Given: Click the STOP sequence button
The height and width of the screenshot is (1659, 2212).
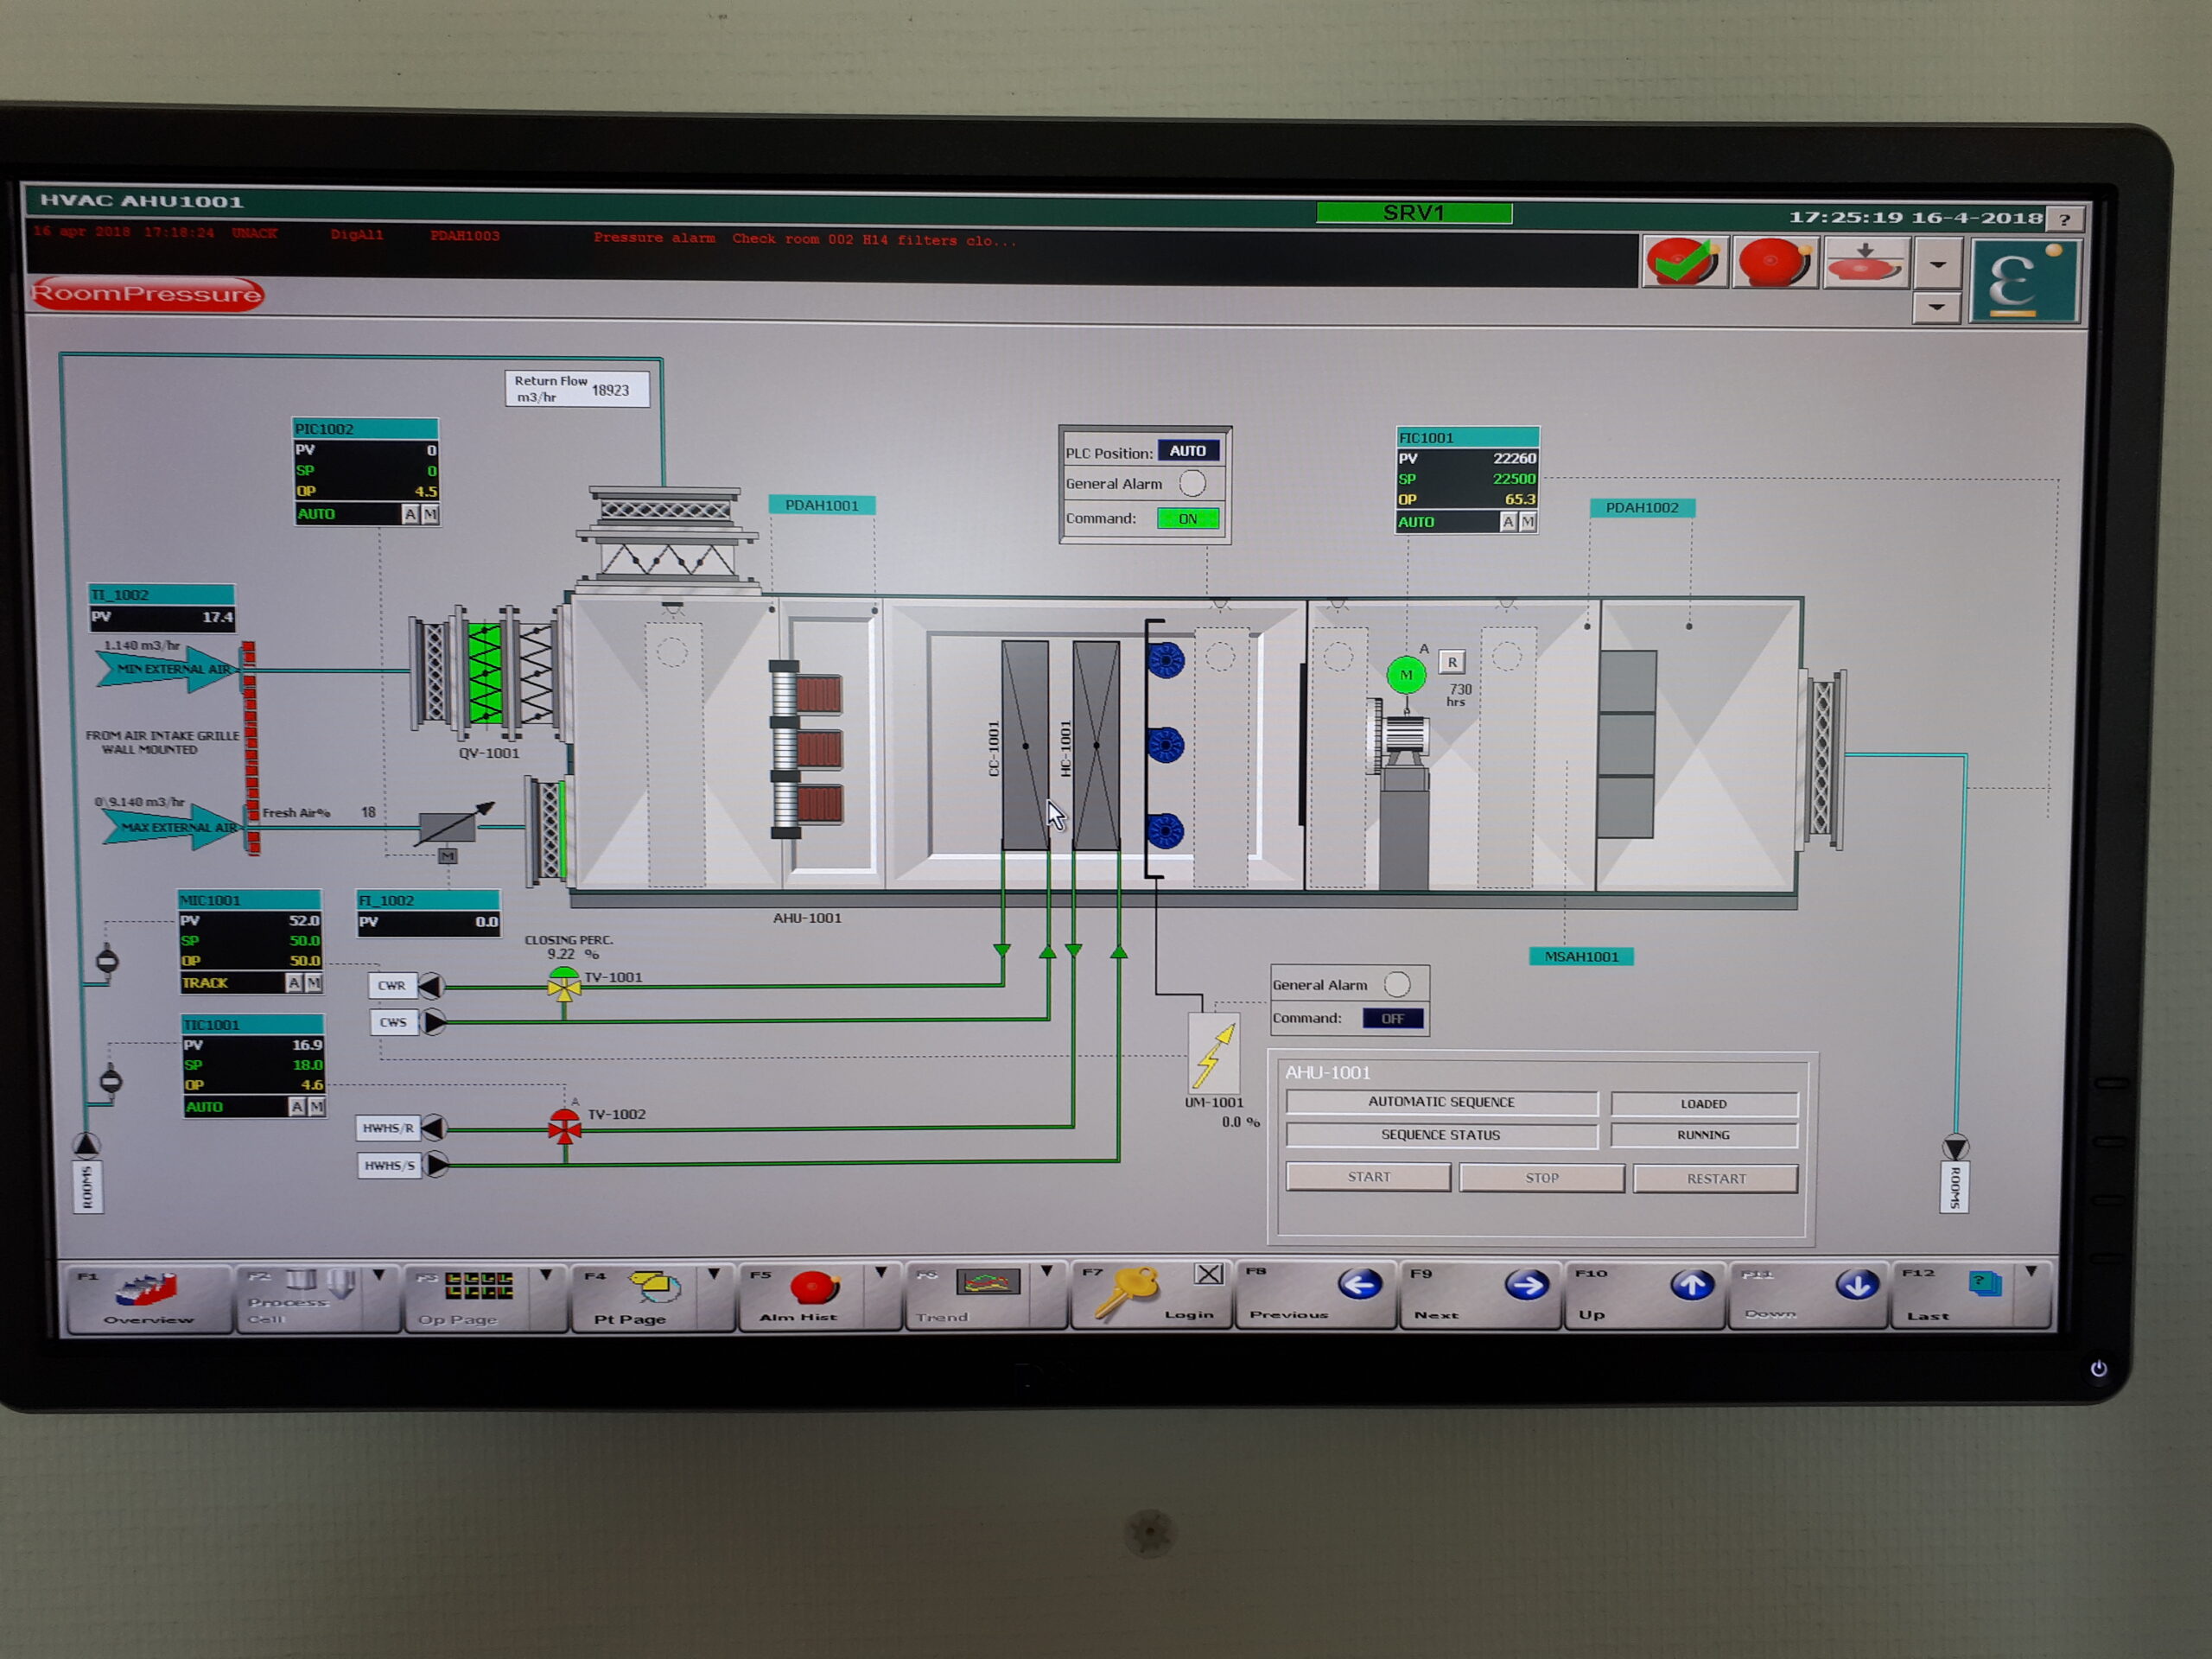Looking at the screenshot, I should (1541, 1178).
